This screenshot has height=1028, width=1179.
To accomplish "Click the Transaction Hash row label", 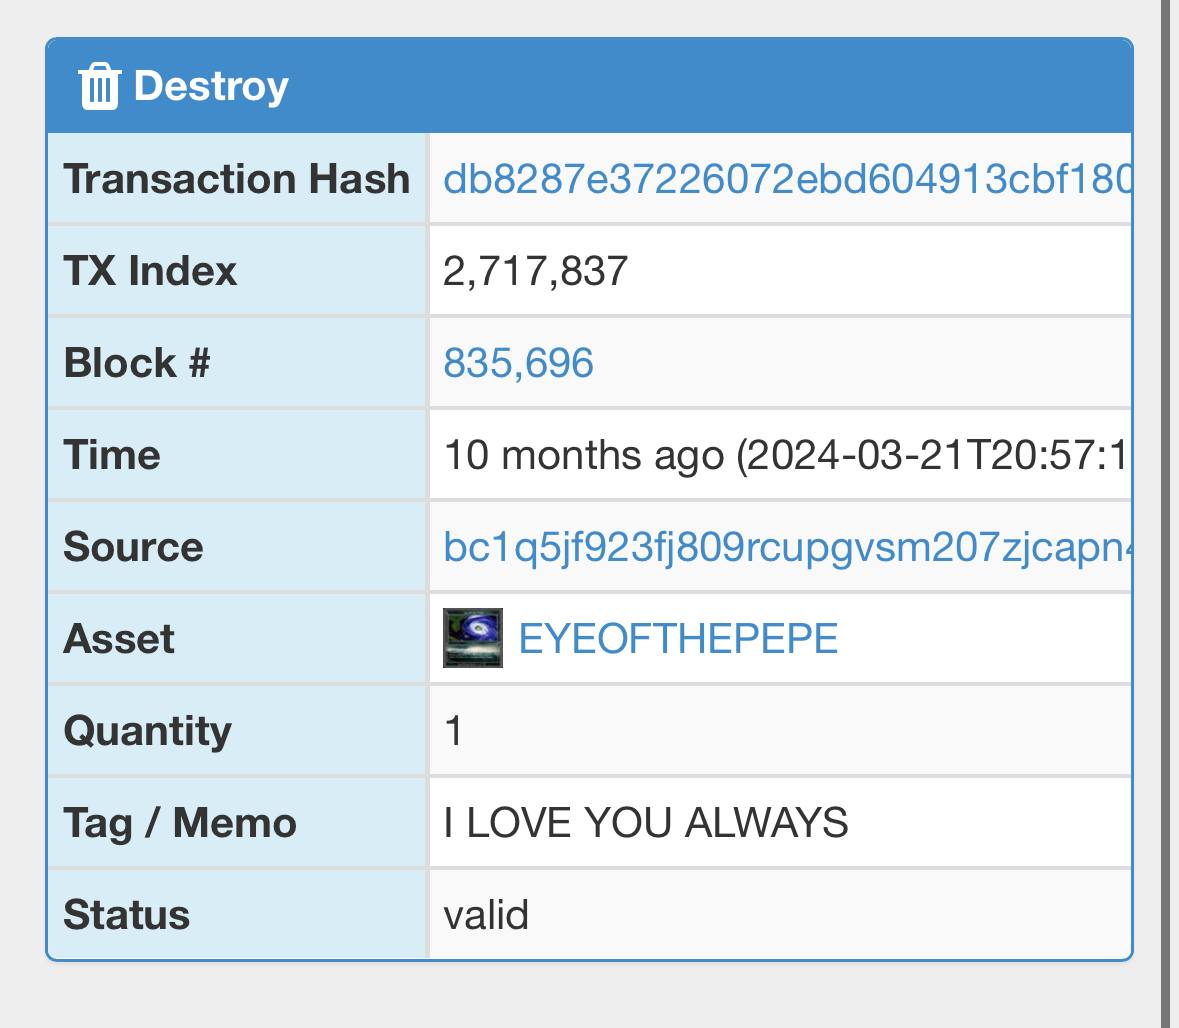I will (237, 179).
